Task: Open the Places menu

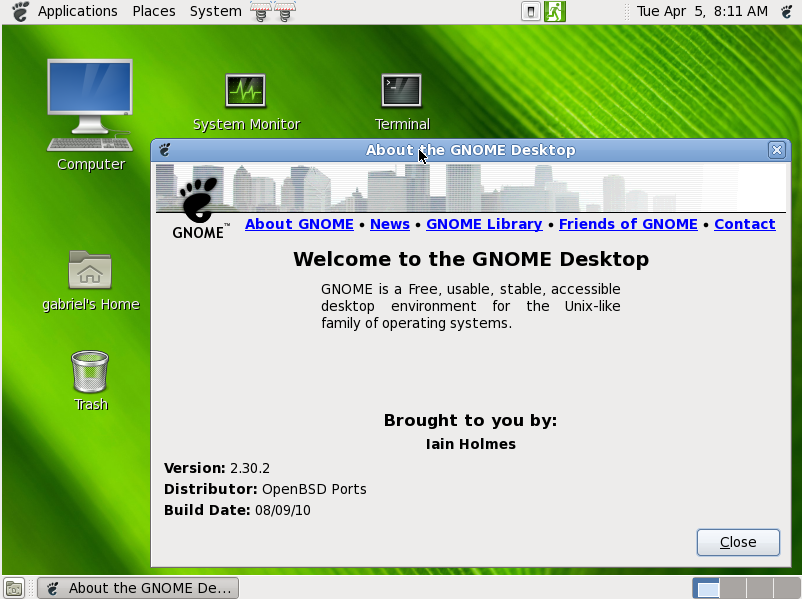Action: click(153, 11)
